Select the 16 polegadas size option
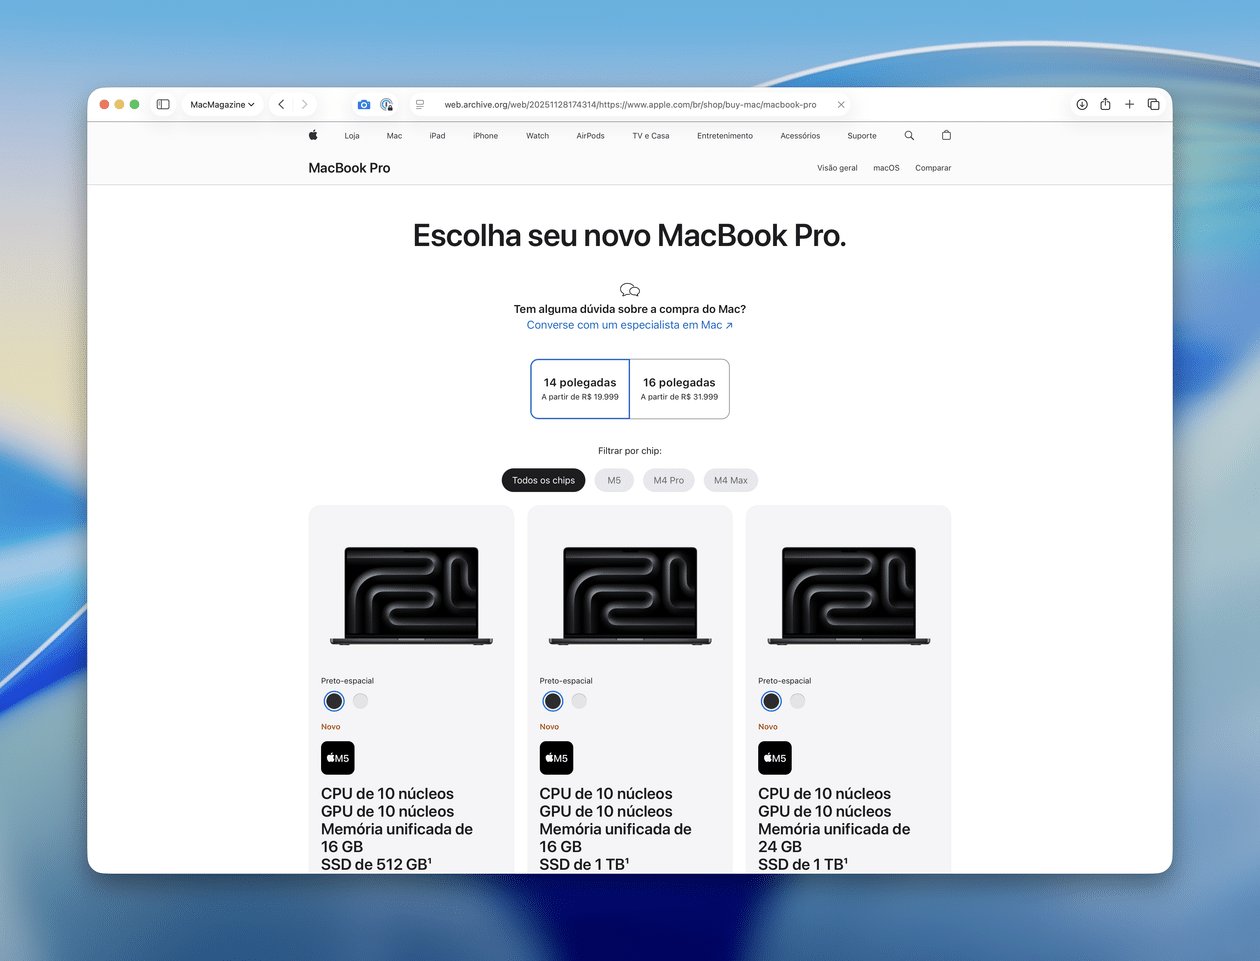This screenshot has width=1260, height=961. coord(679,388)
